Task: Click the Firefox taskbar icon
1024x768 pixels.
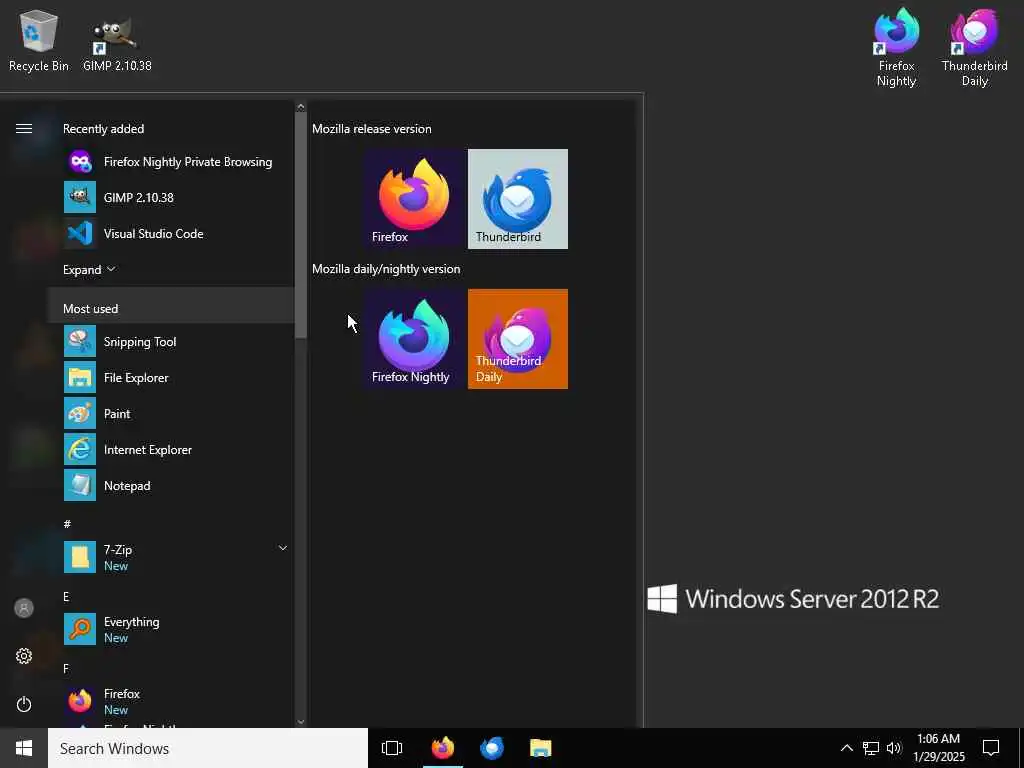Action: point(443,748)
